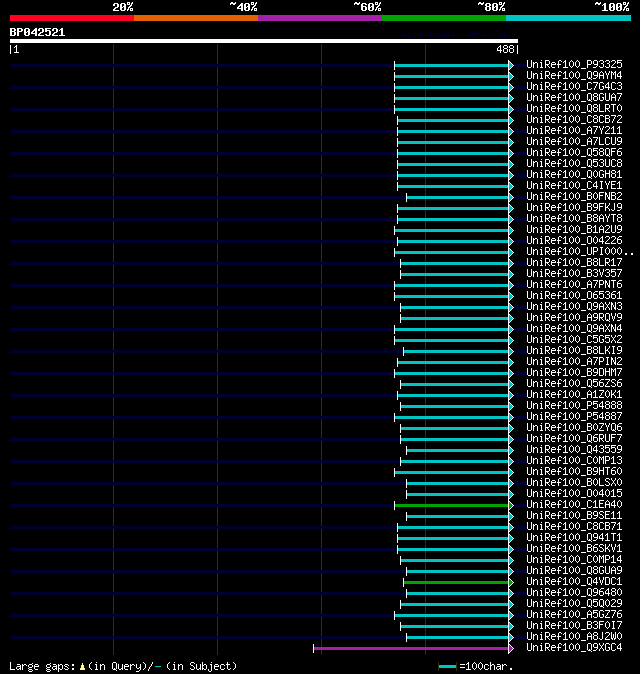Viewport: 640px width, 674px height.
Task: Open hit UniRef100_B9HT60
Action: coord(574,472)
